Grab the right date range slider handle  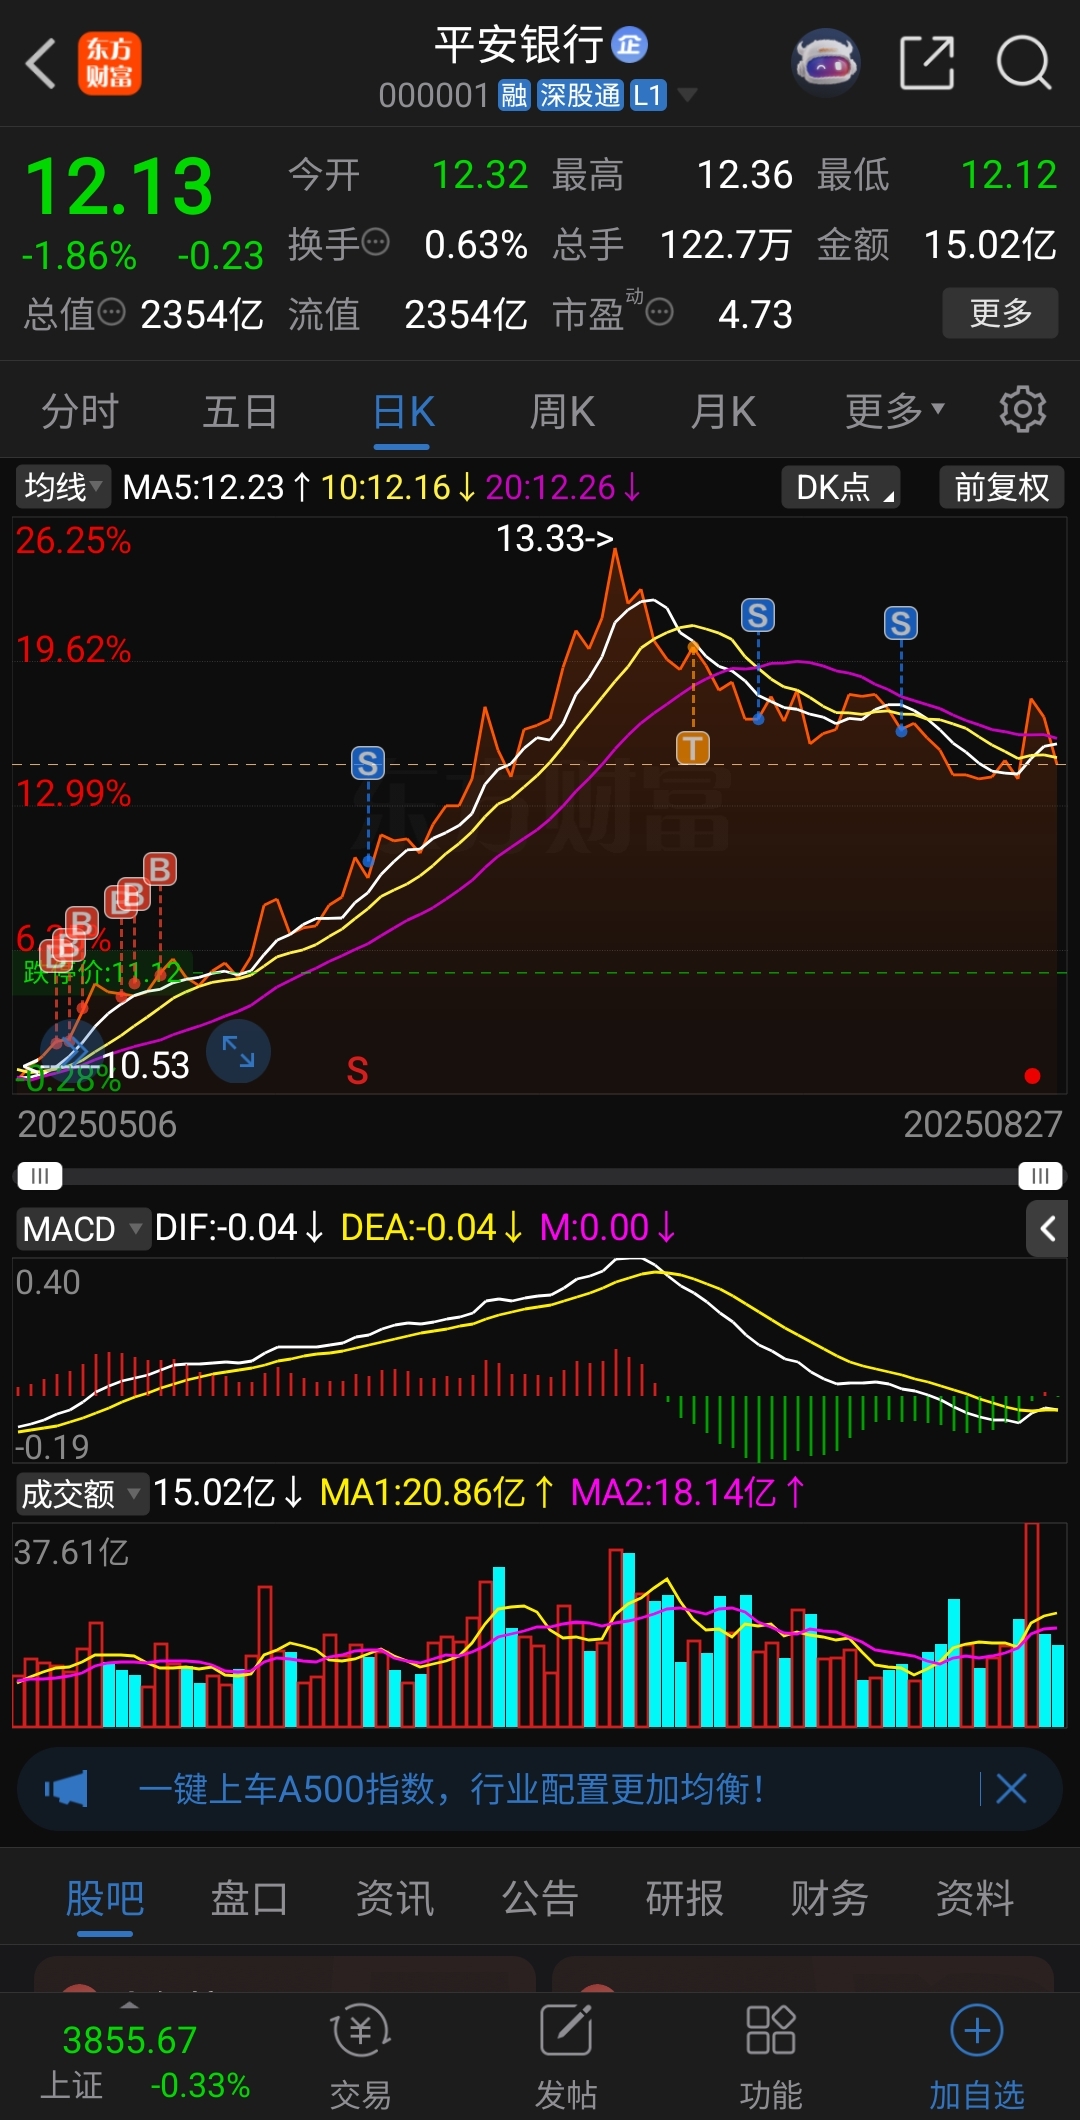[x=1040, y=1175]
